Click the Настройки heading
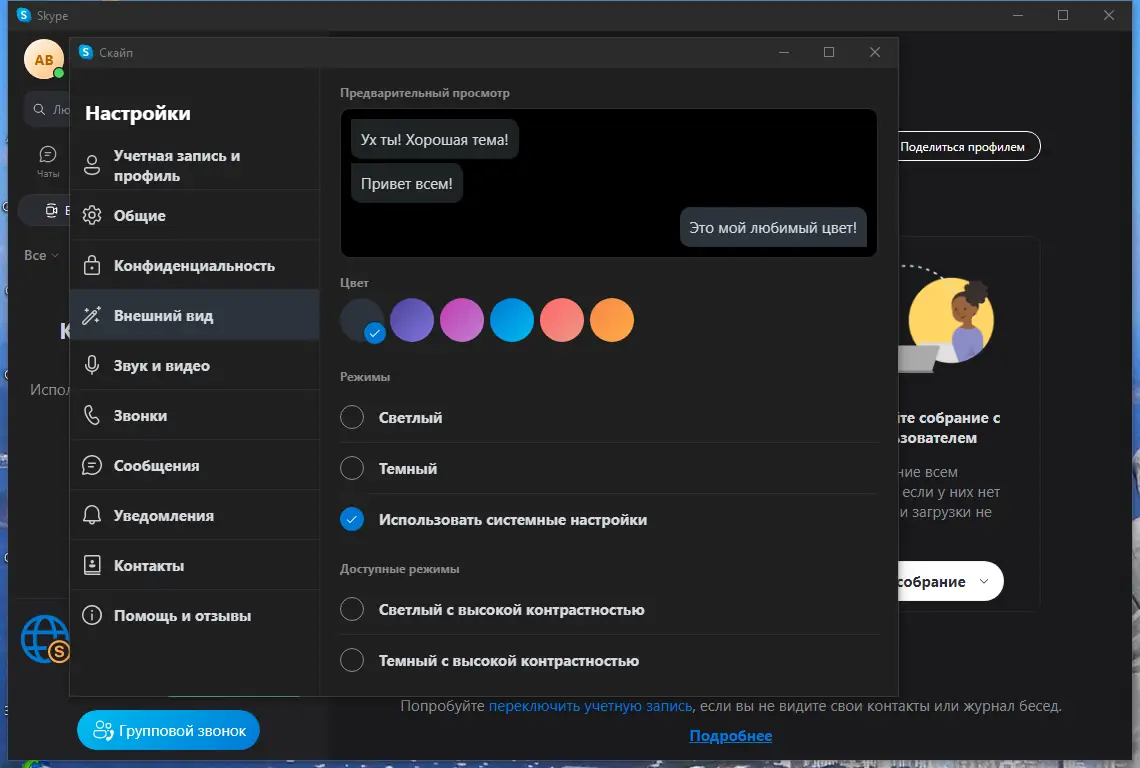The image size is (1140, 768). (138, 113)
